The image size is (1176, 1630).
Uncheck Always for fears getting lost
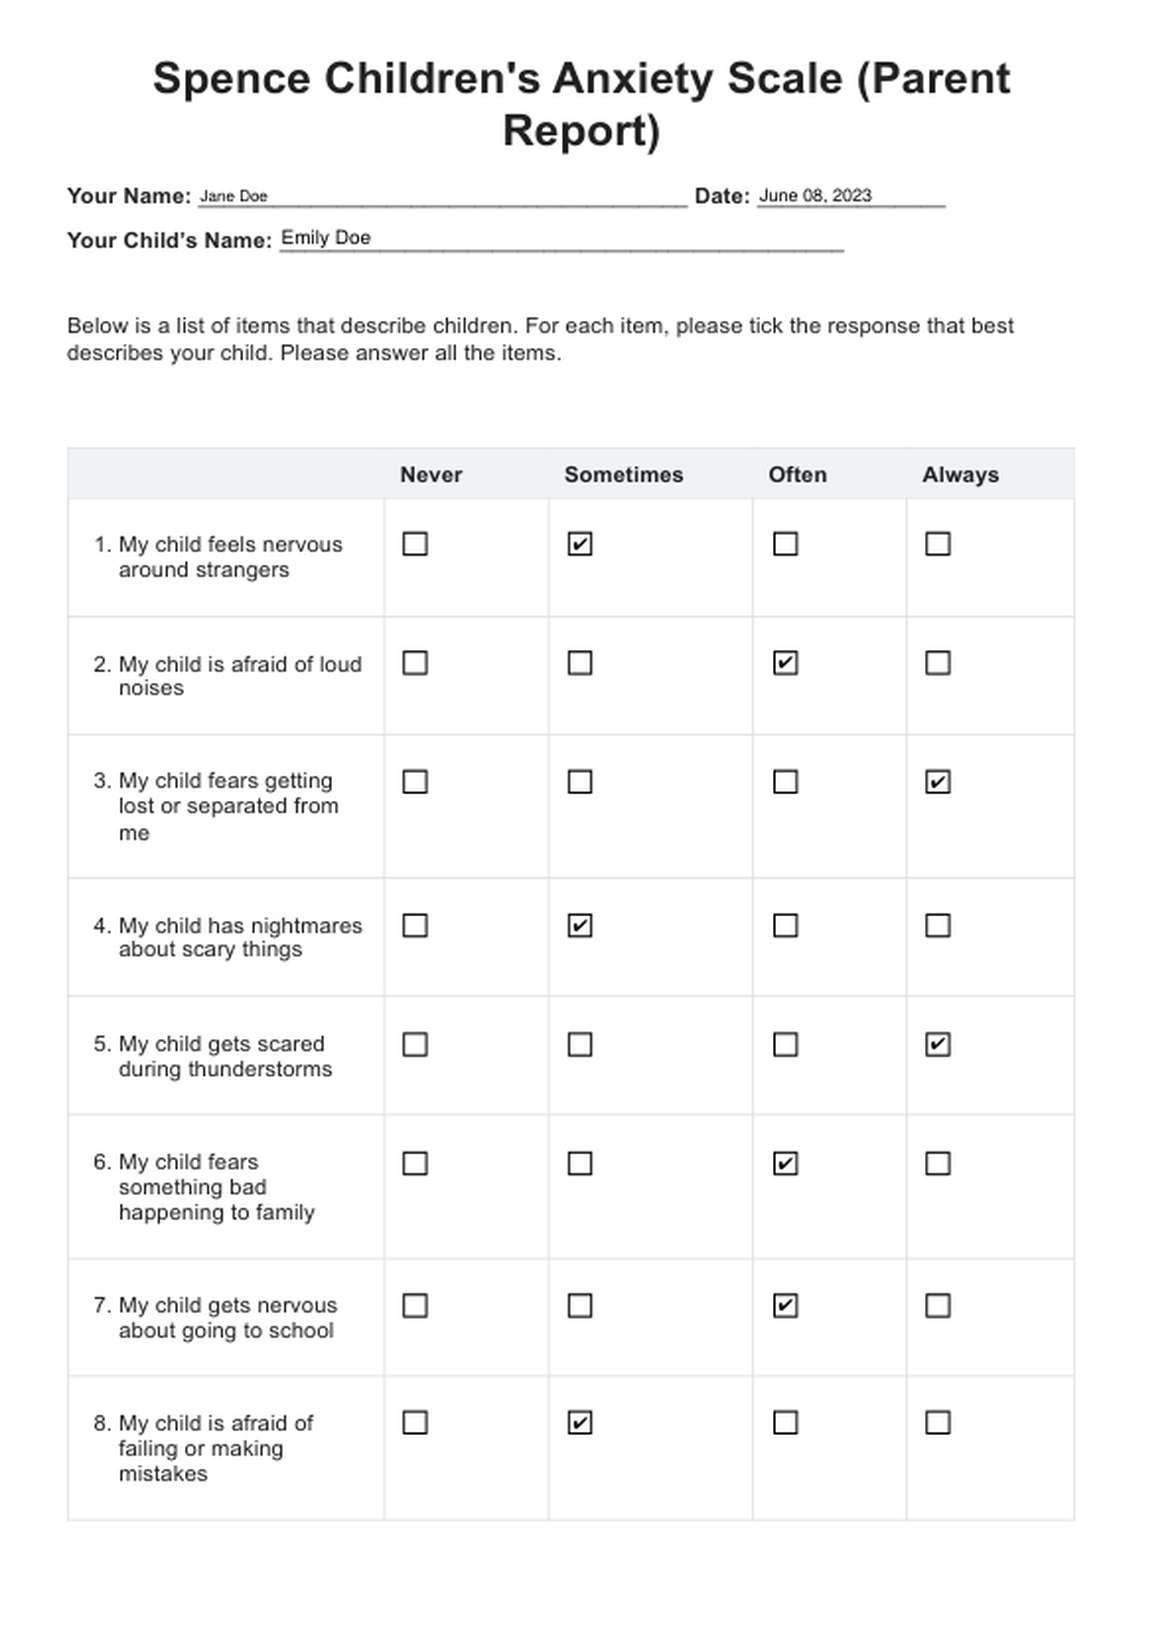pos(938,782)
